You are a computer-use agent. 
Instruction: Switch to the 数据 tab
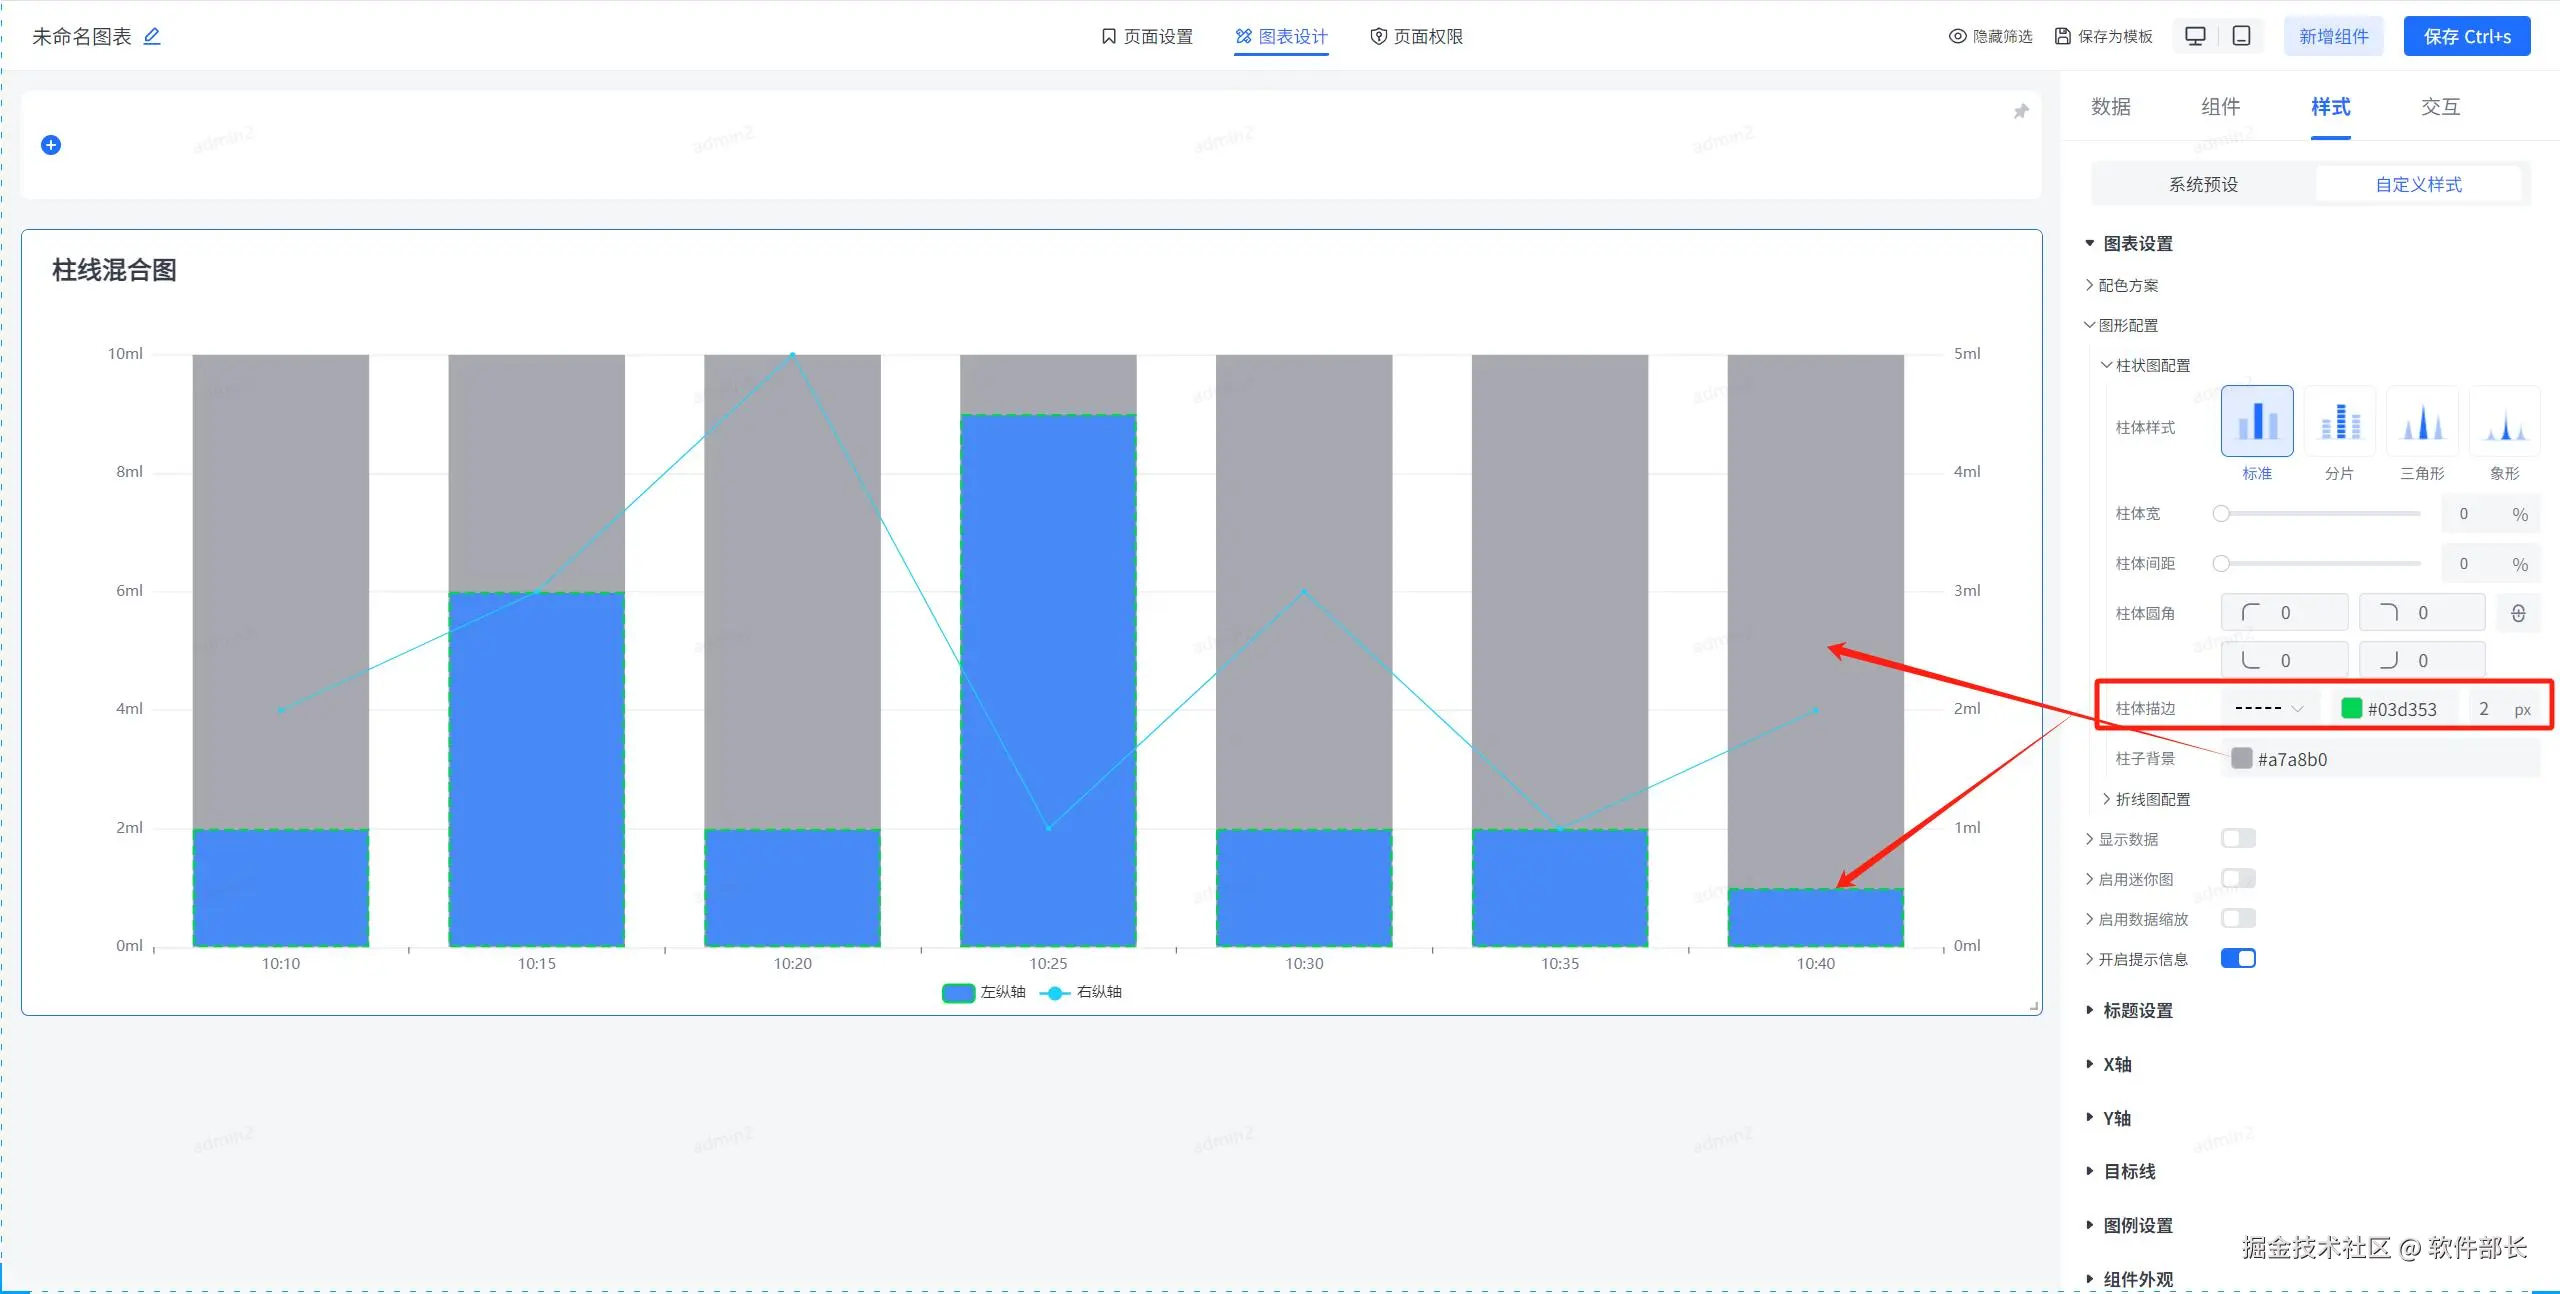pos(2110,107)
